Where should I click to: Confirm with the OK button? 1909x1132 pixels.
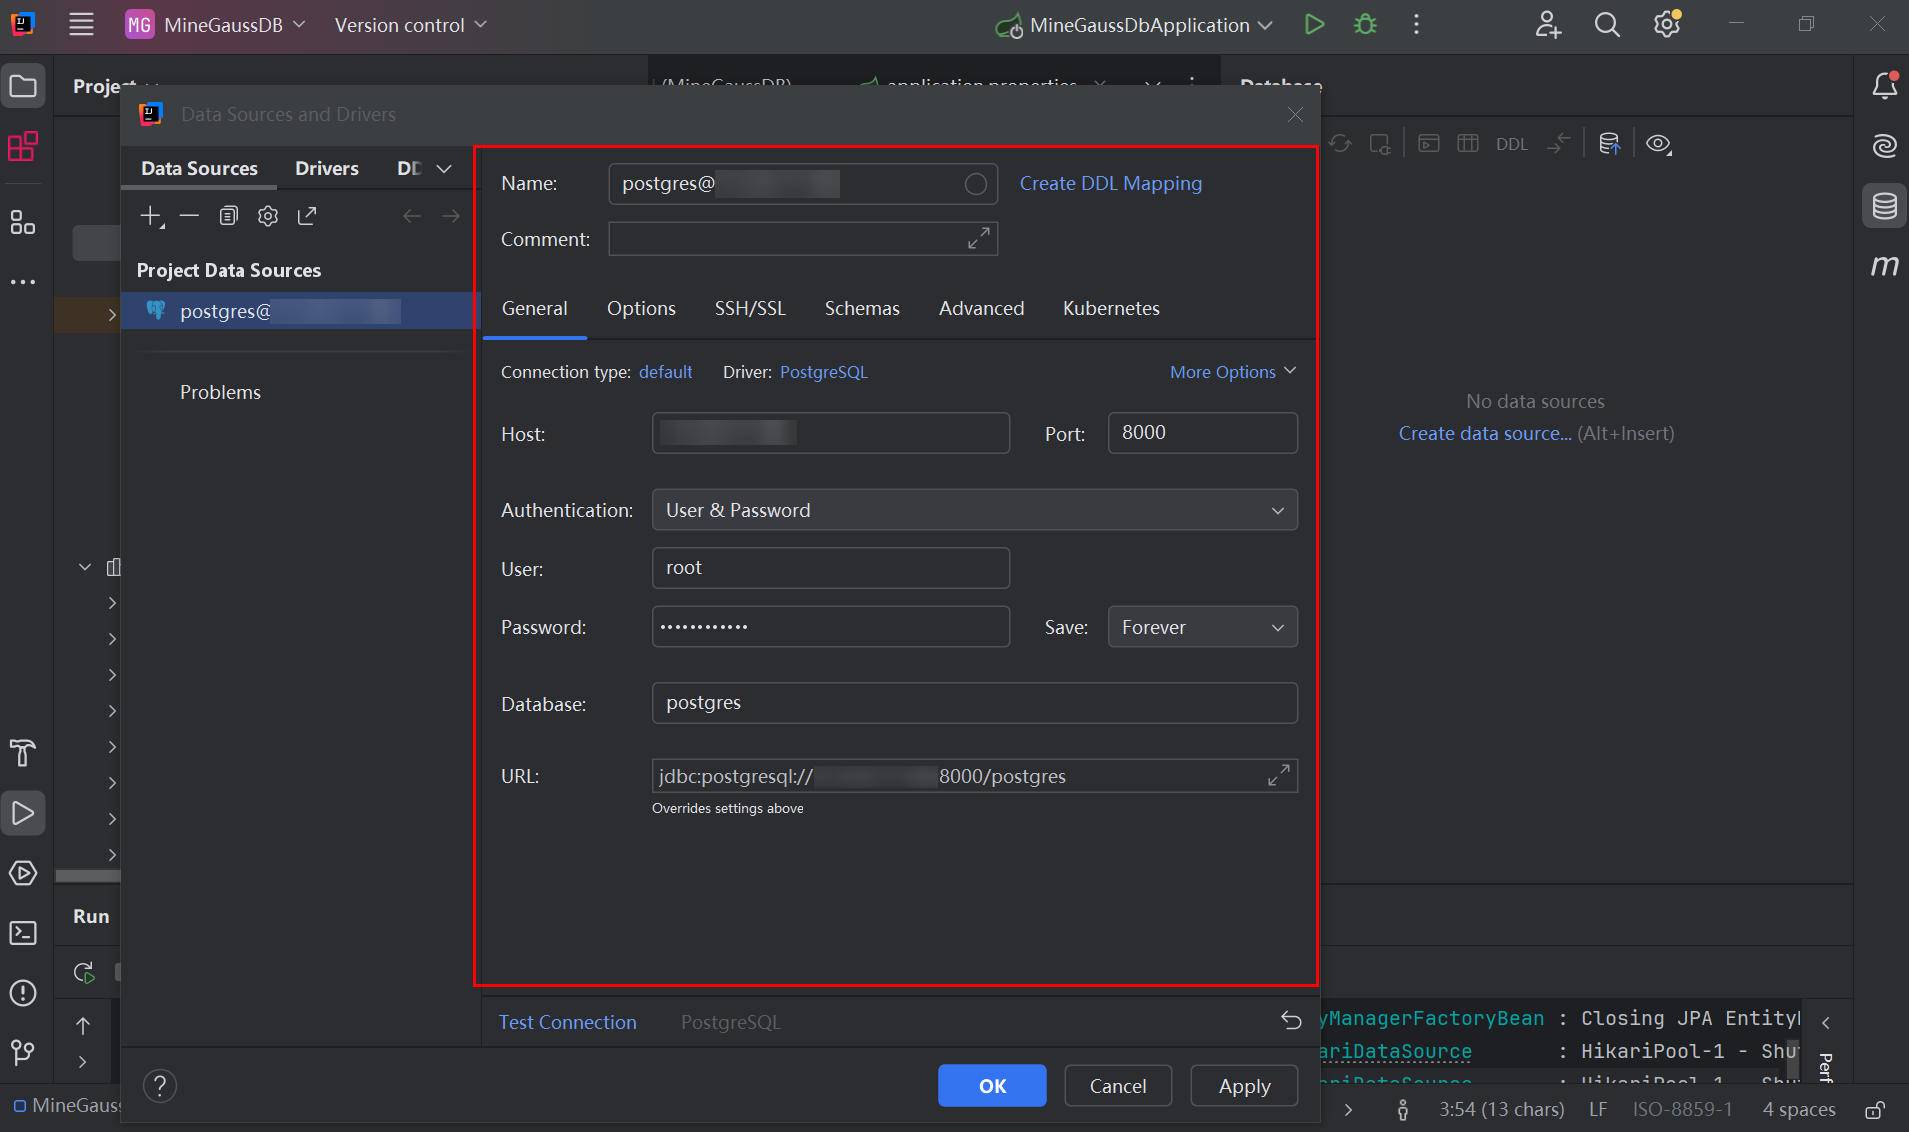tap(992, 1086)
